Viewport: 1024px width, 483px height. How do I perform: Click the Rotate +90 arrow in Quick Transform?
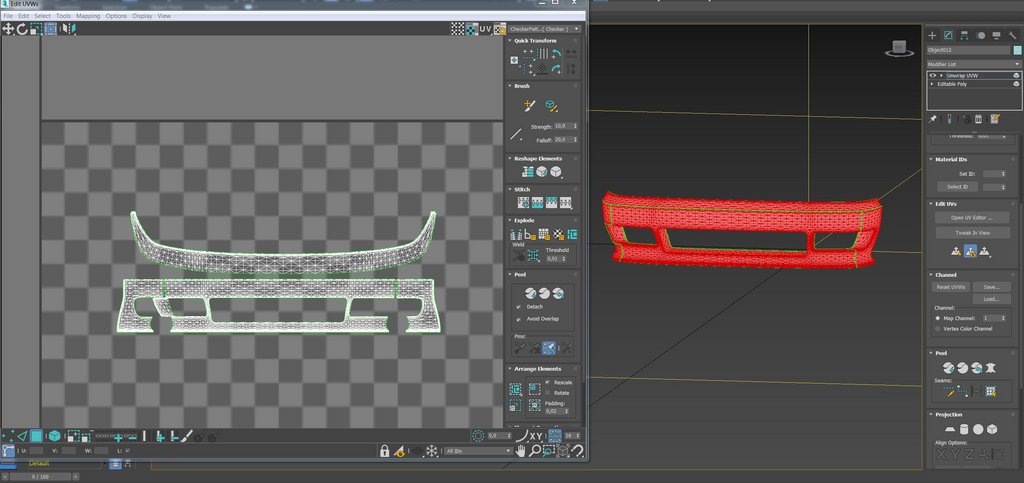556,54
